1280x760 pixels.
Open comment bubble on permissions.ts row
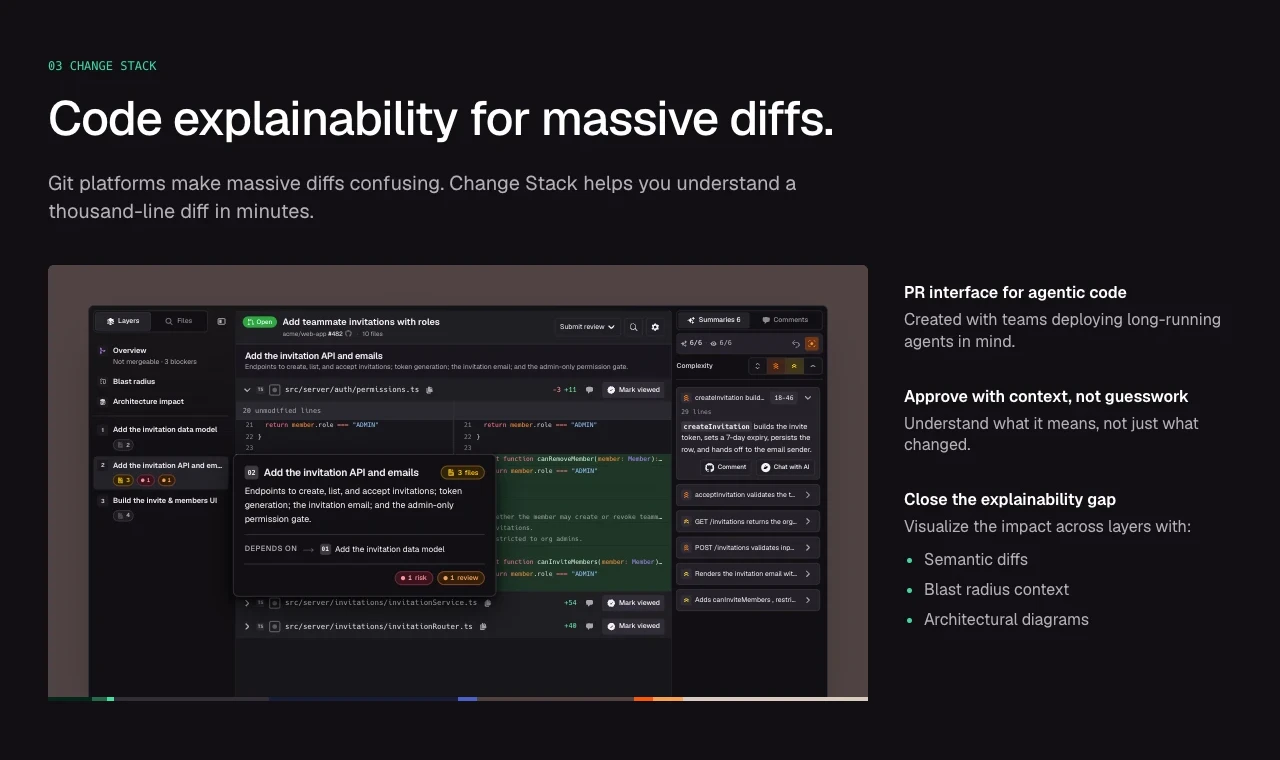[x=589, y=390]
